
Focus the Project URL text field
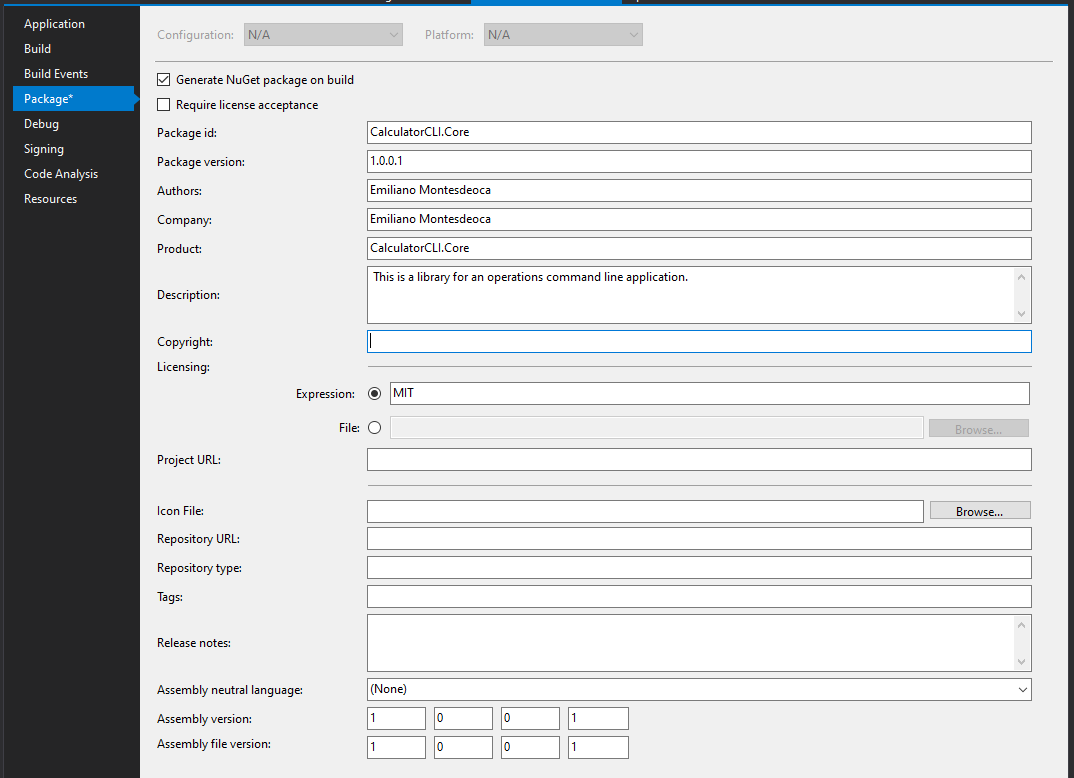698,460
